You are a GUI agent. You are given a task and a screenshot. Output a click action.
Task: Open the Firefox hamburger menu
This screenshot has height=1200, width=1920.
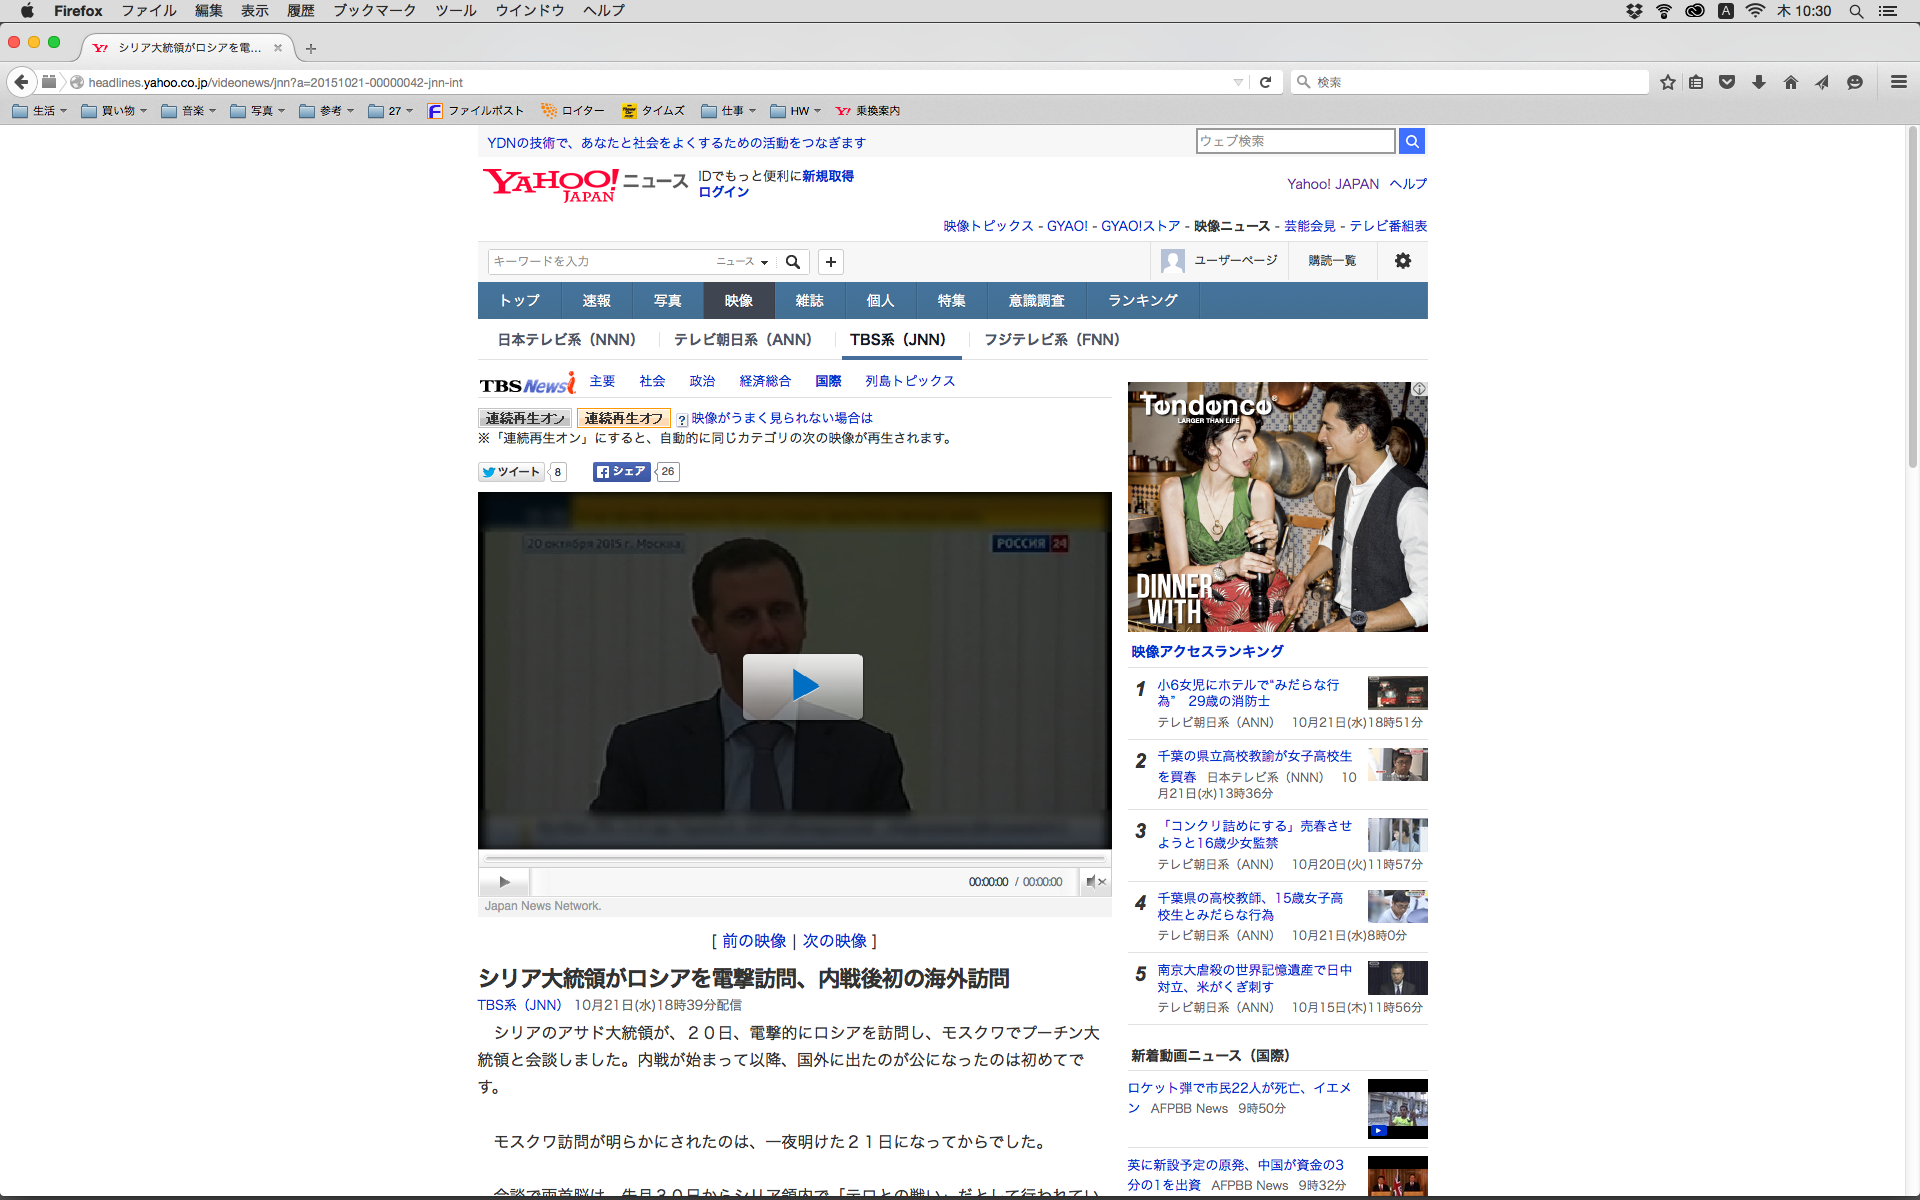(x=1898, y=82)
